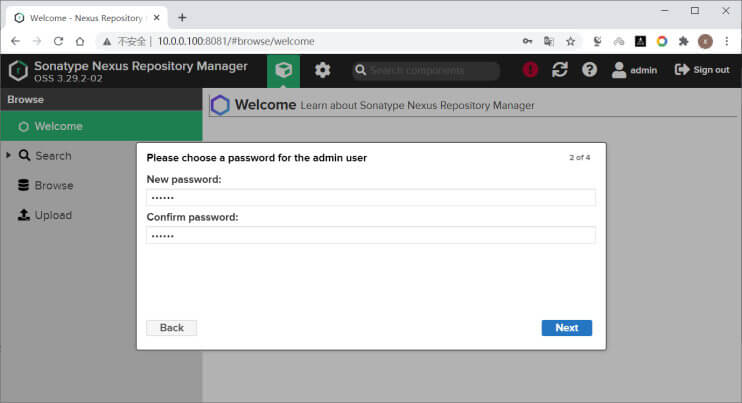Click the Sonatype Nexus hexagon logo
742x403 pixels.
(x=18, y=71)
